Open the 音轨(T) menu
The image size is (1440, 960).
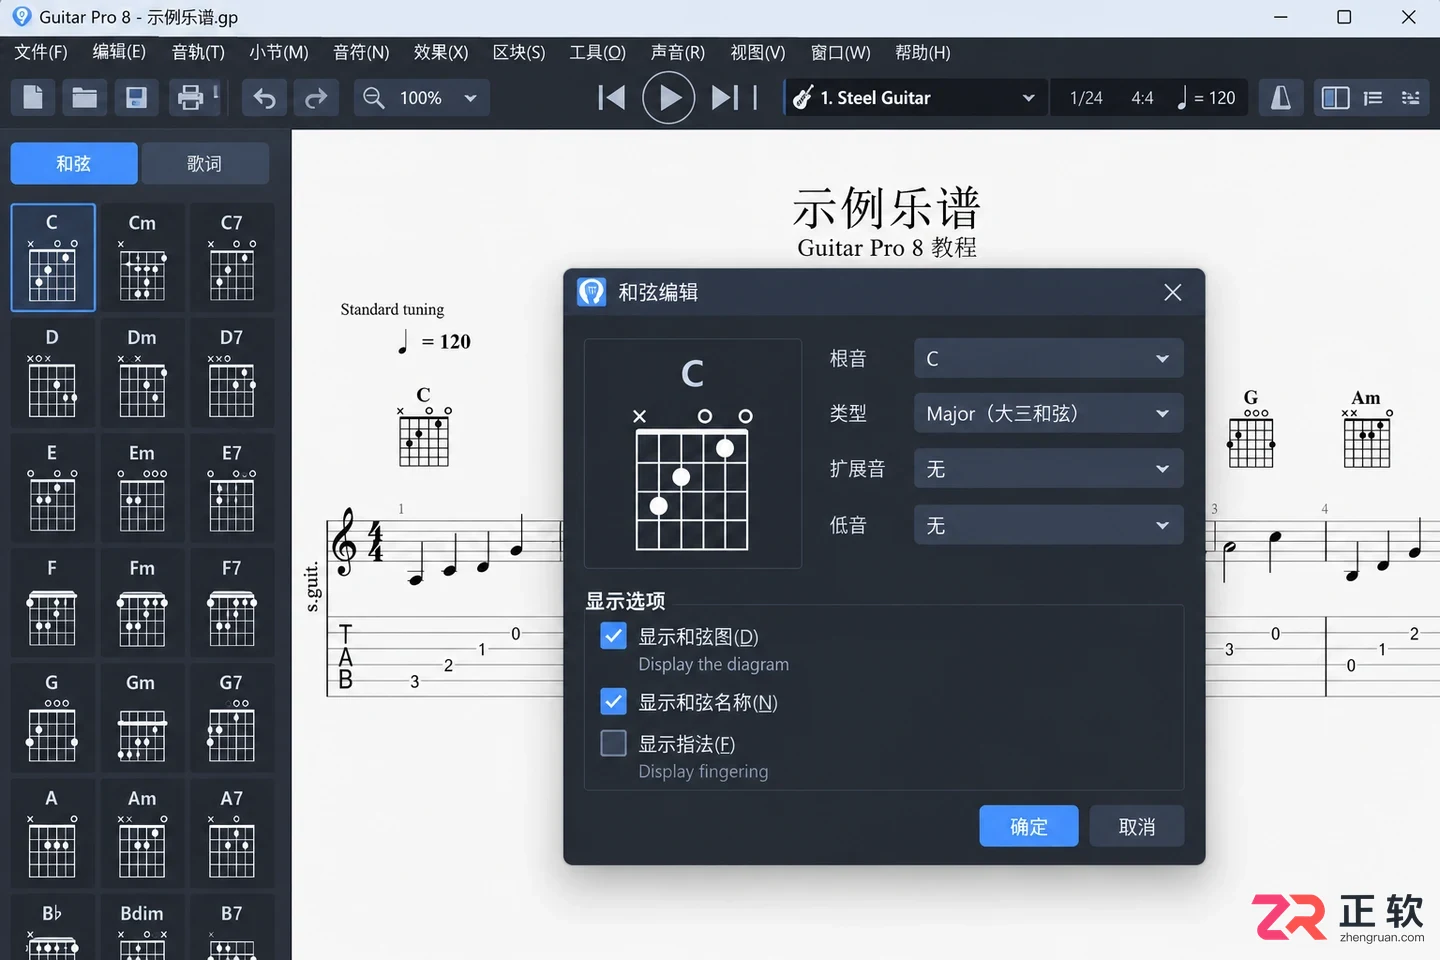point(198,52)
